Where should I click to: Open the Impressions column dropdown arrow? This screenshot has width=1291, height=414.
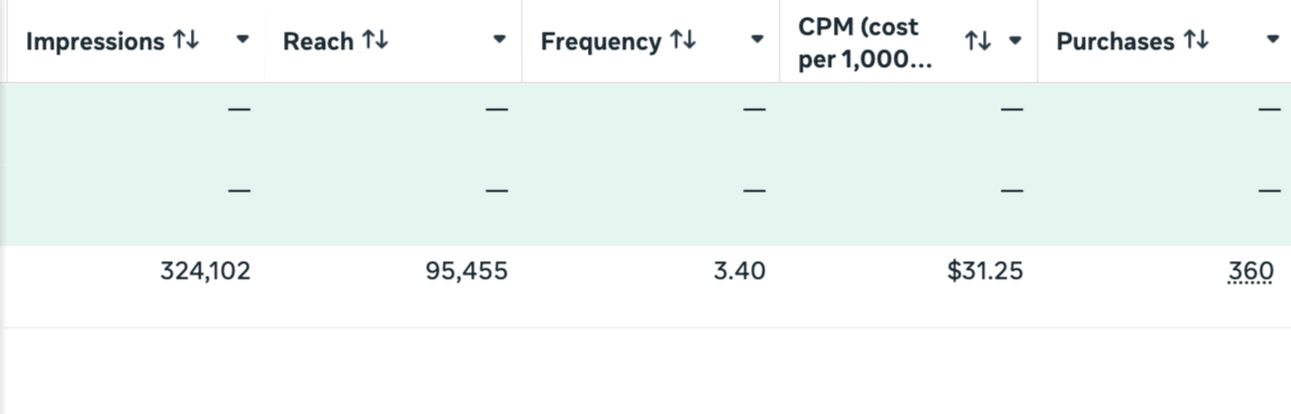[243, 41]
